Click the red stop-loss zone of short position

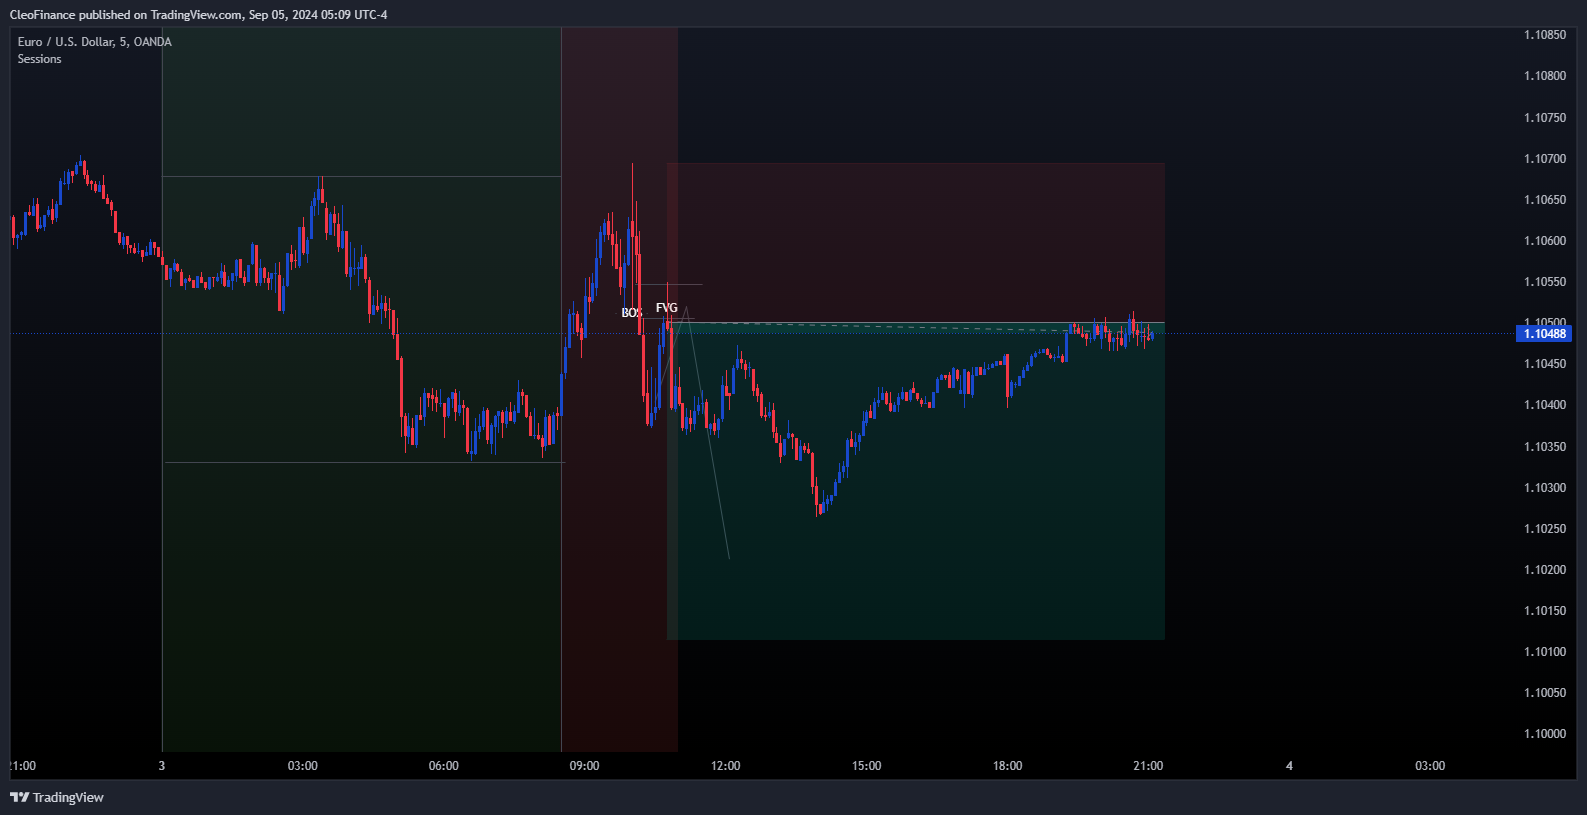coord(916,243)
